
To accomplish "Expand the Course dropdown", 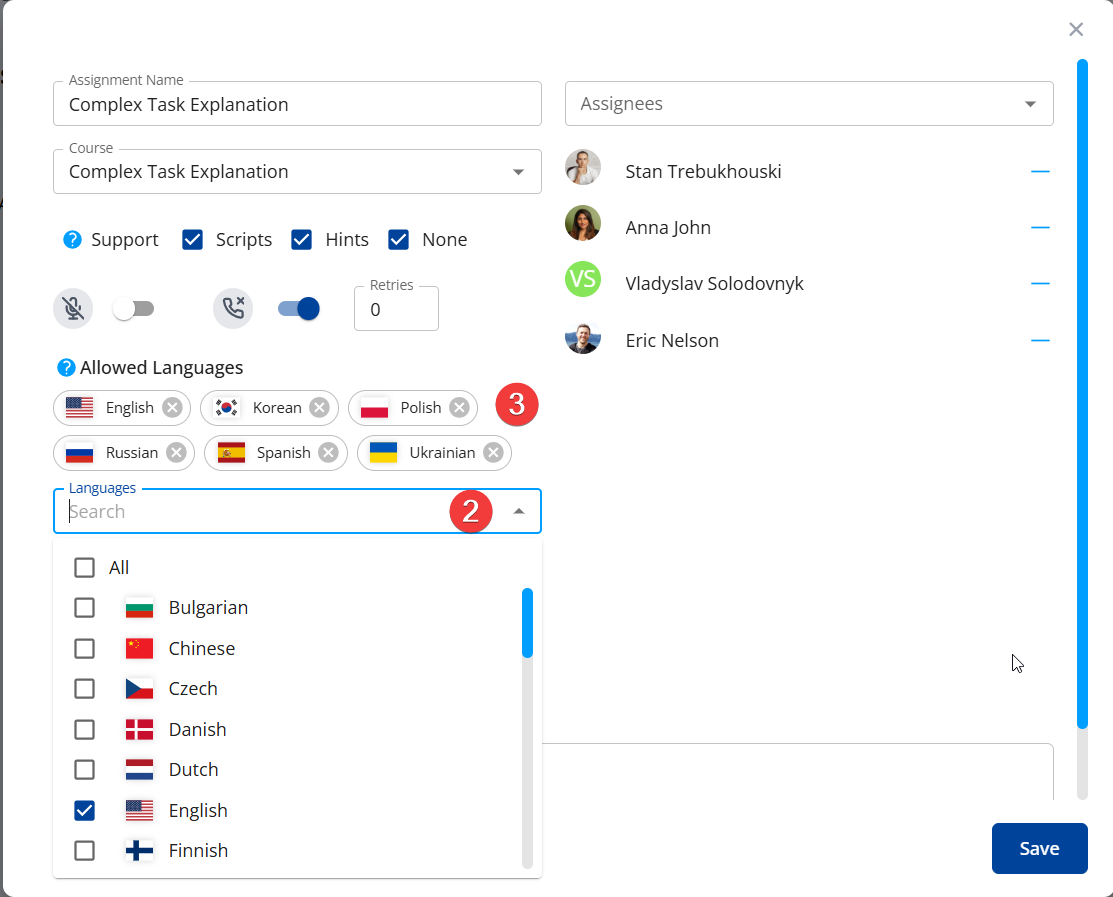I will [x=518, y=172].
